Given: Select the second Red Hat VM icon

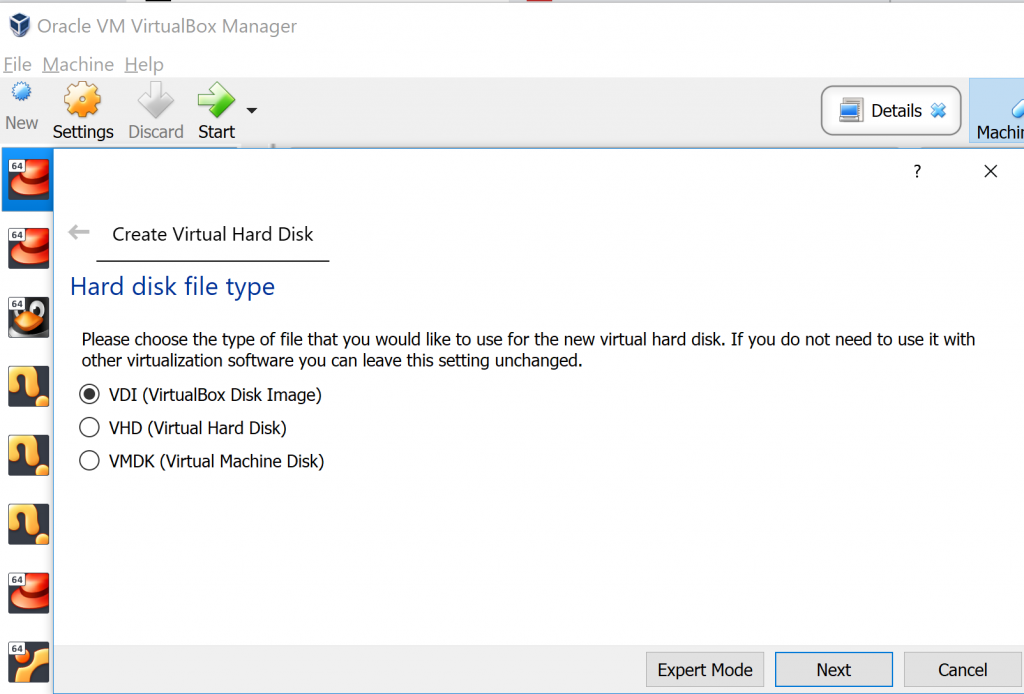Looking at the screenshot, I should 28,248.
